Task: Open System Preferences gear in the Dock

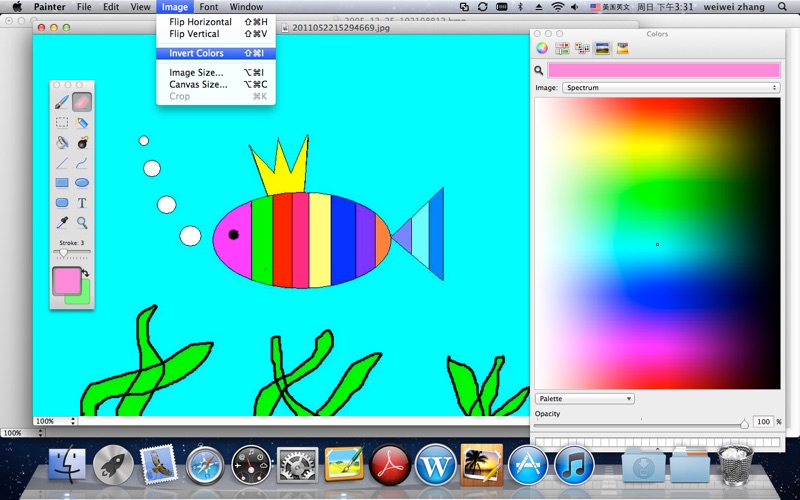Action: pyautogui.click(x=297, y=465)
